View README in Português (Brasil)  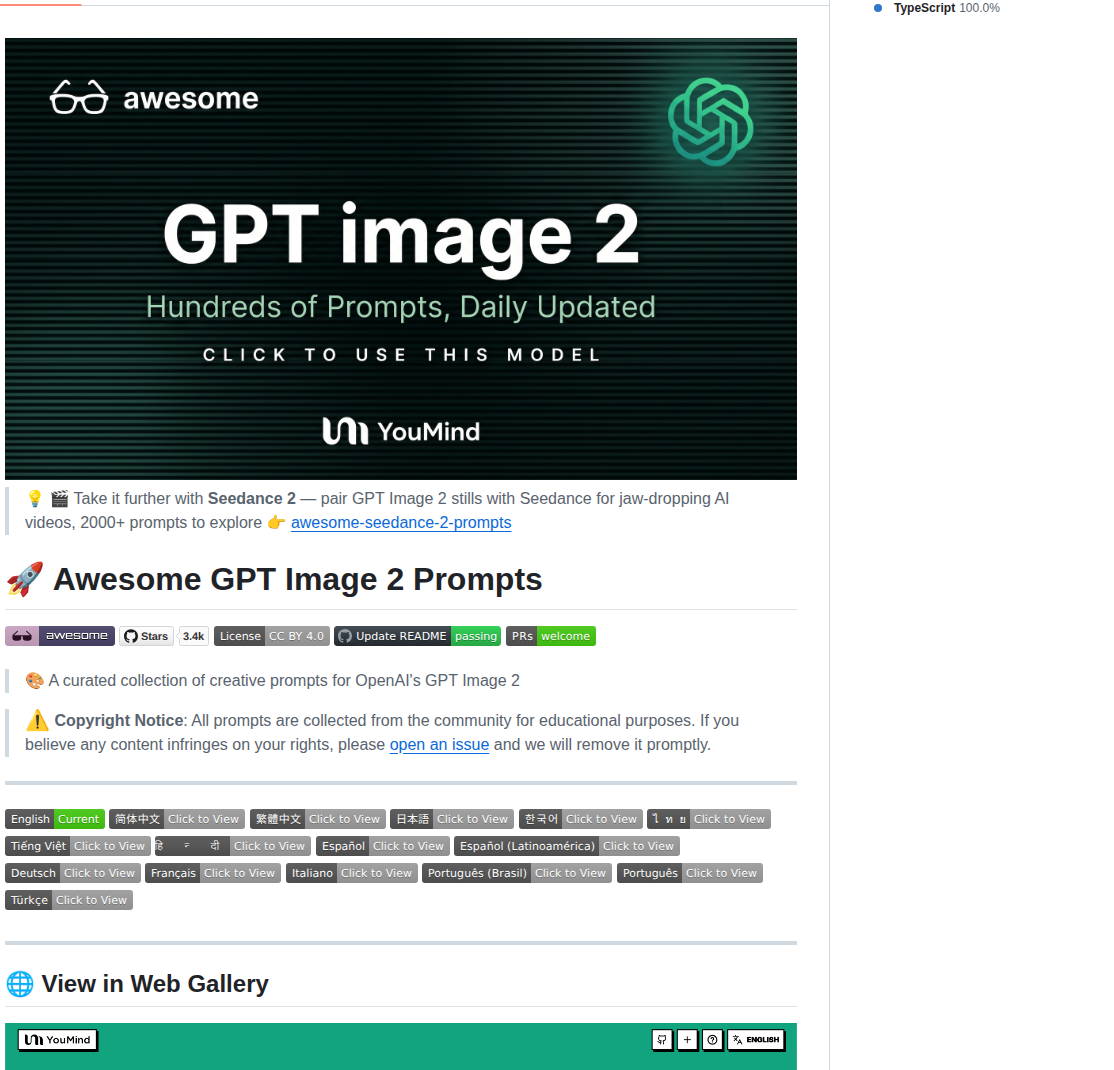coord(517,873)
